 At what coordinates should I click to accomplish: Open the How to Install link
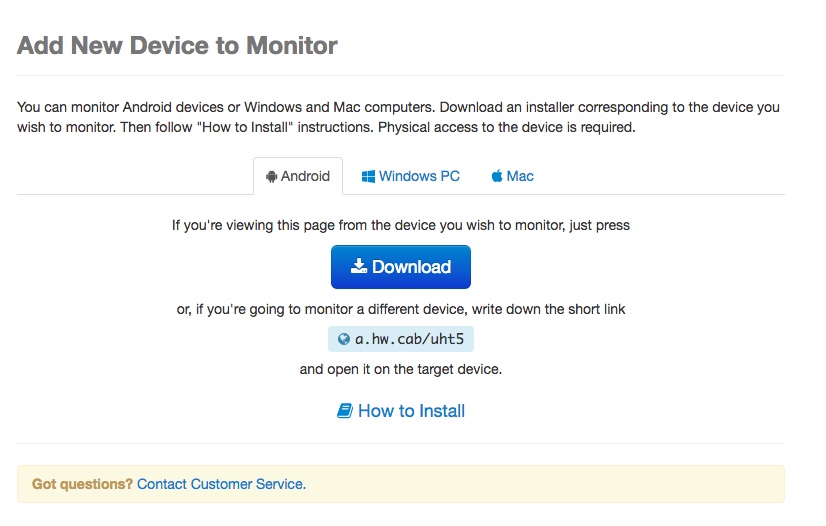(411, 411)
